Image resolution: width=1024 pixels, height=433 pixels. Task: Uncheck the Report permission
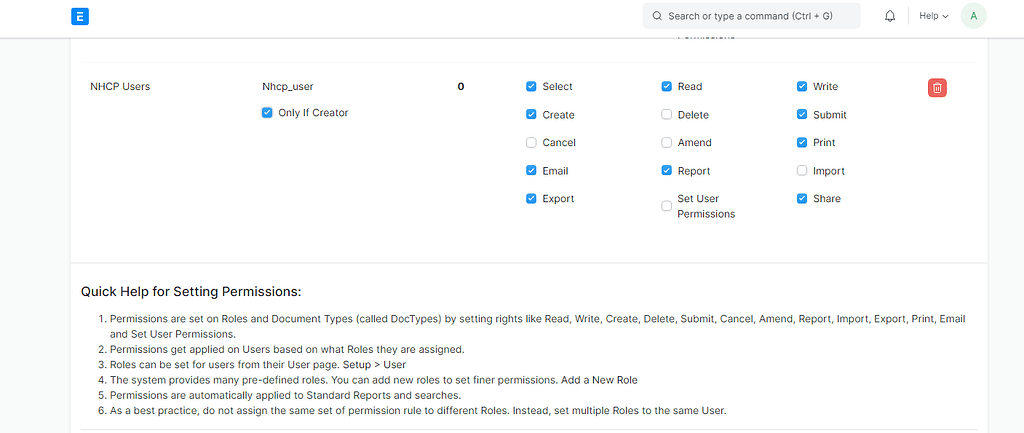pyautogui.click(x=667, y=171)
